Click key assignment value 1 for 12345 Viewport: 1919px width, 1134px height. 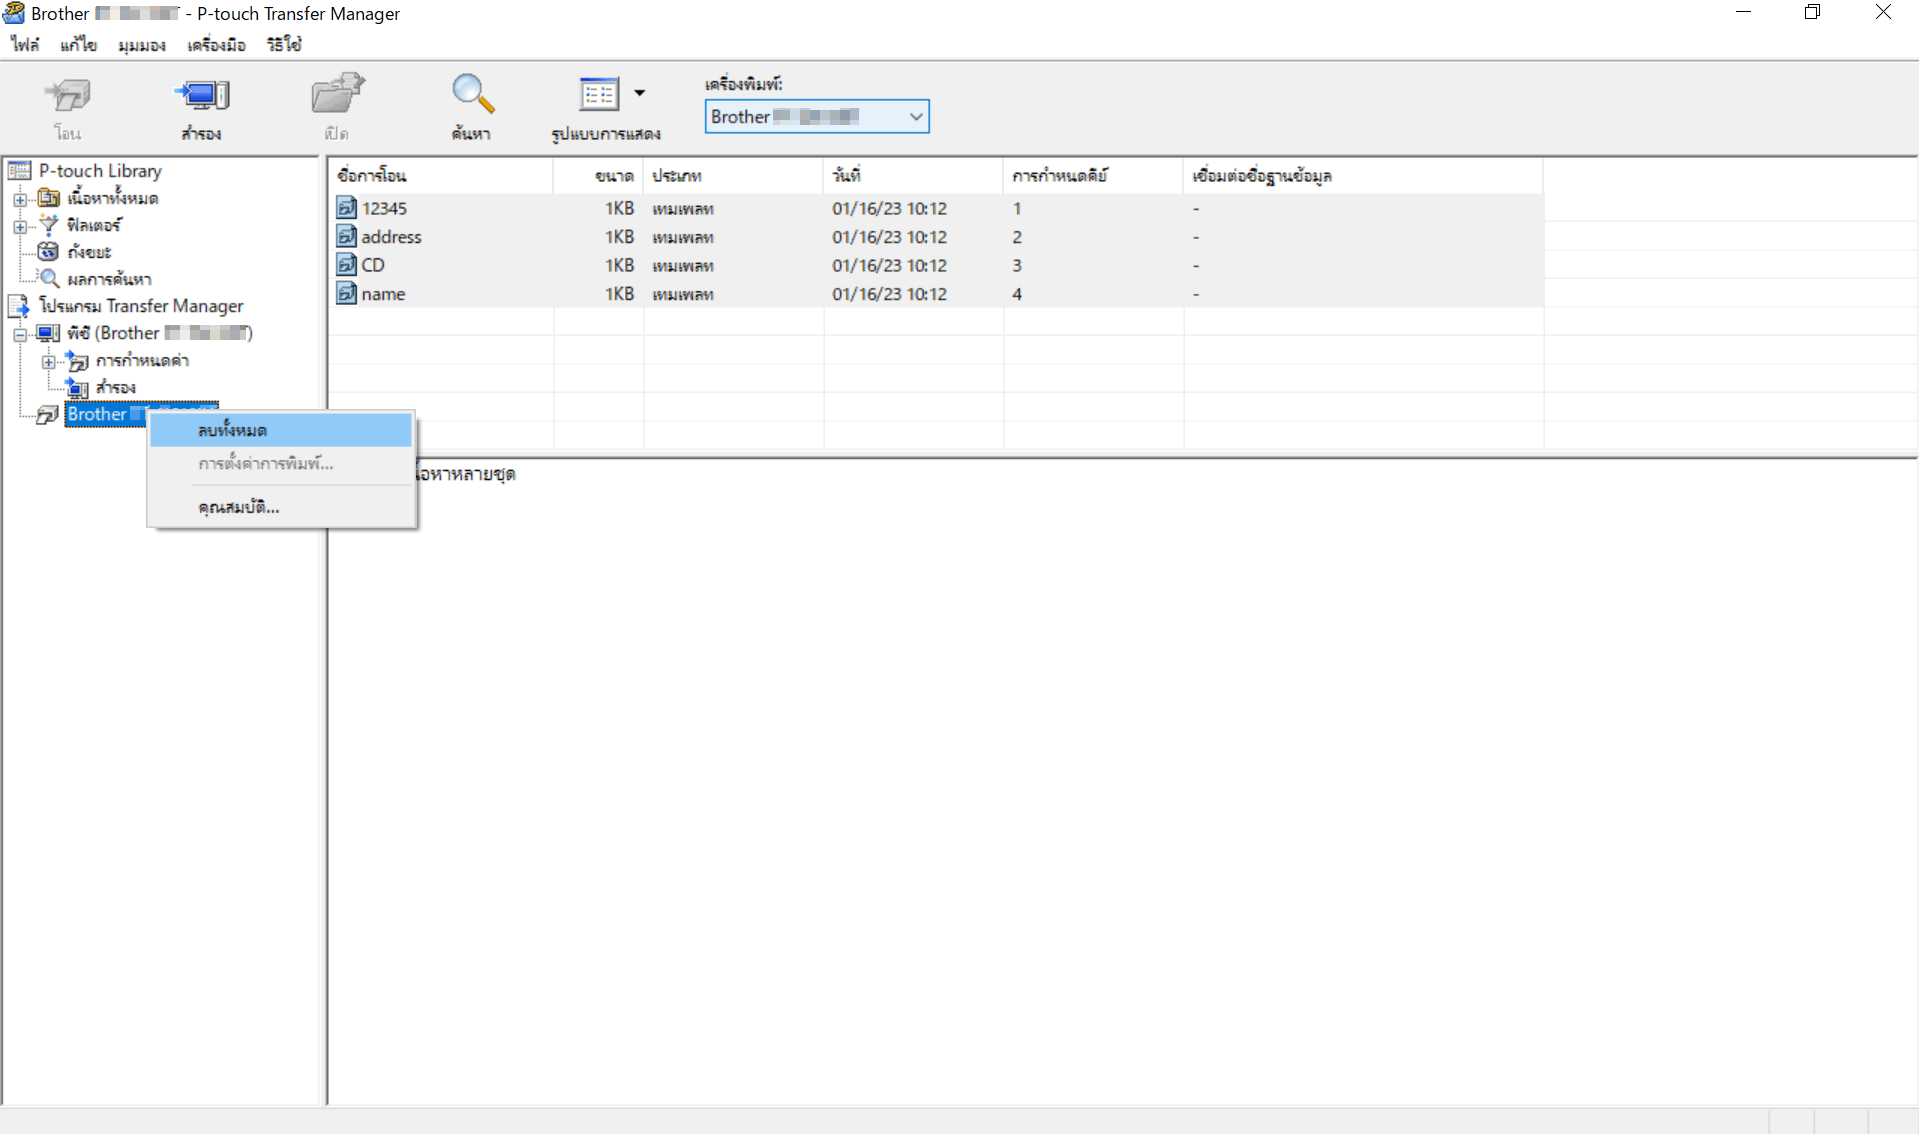(x=1017, y=208)
